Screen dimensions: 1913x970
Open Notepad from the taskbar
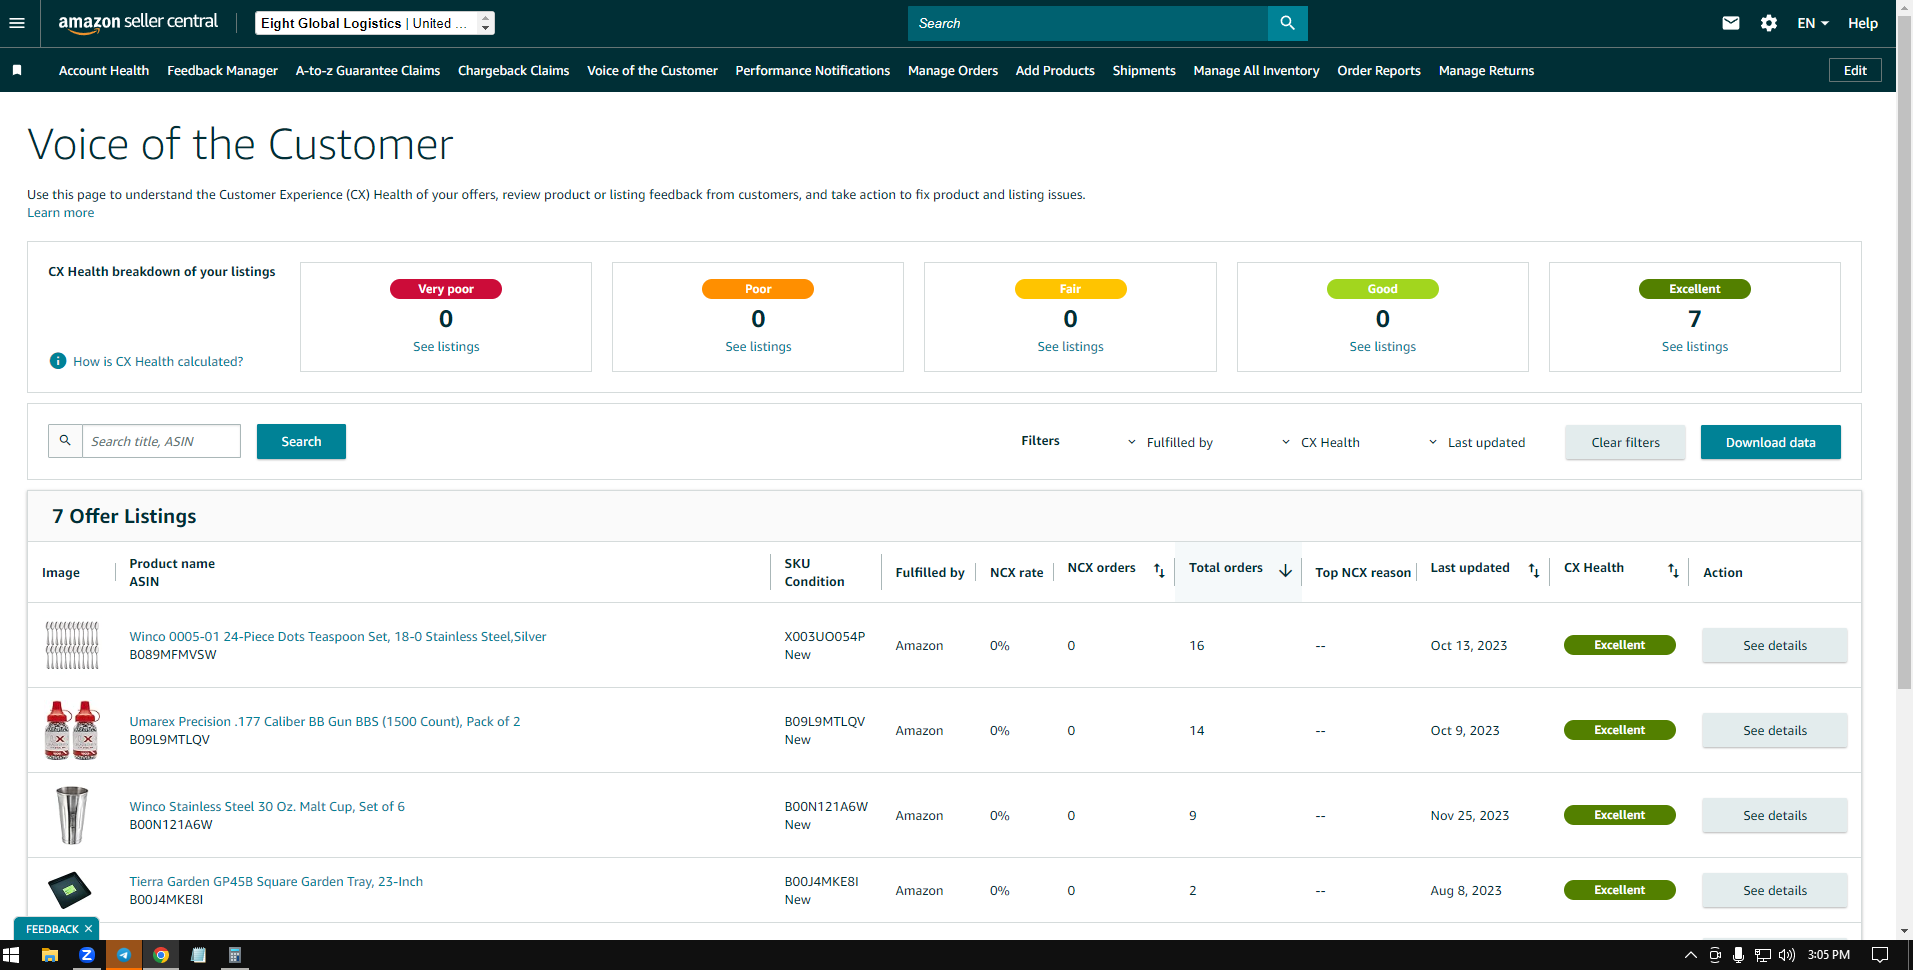pos(198,955)
